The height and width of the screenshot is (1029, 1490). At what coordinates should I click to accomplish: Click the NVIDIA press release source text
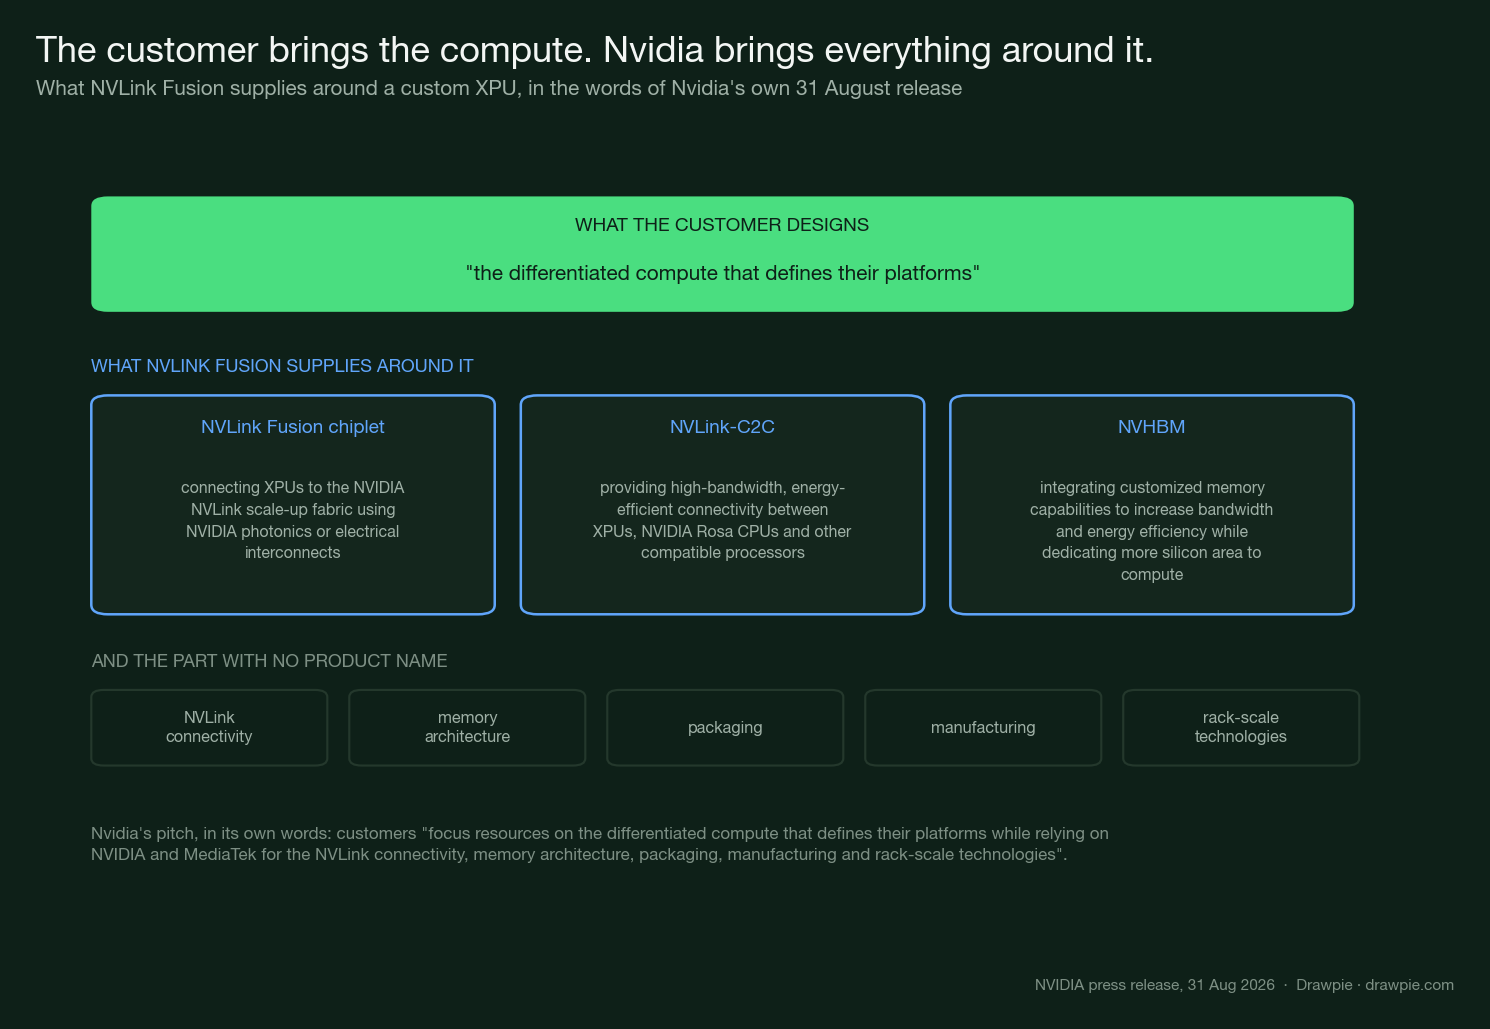click(1155, 985)
